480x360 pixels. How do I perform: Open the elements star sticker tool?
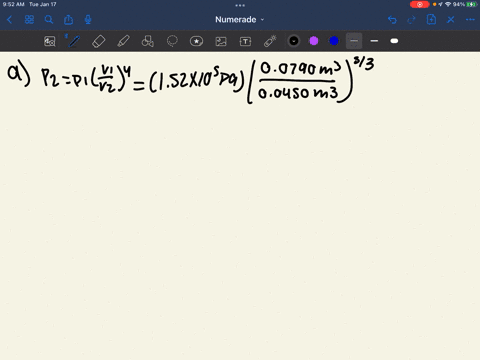point(196,41)
